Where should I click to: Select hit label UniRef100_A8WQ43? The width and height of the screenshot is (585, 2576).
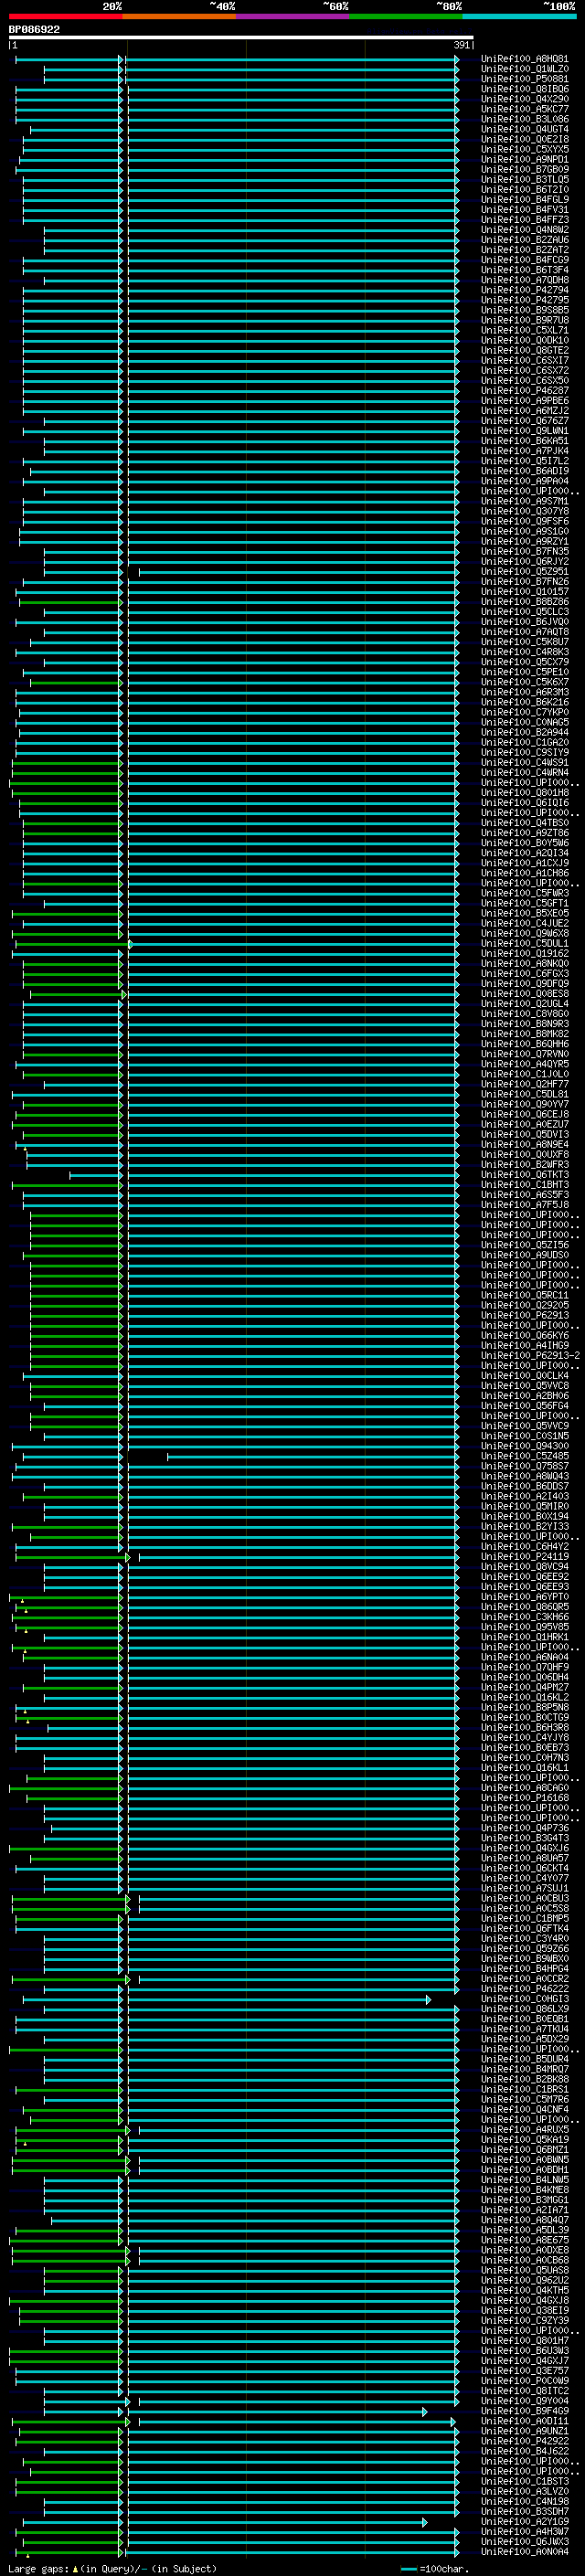coord(525,1476)
